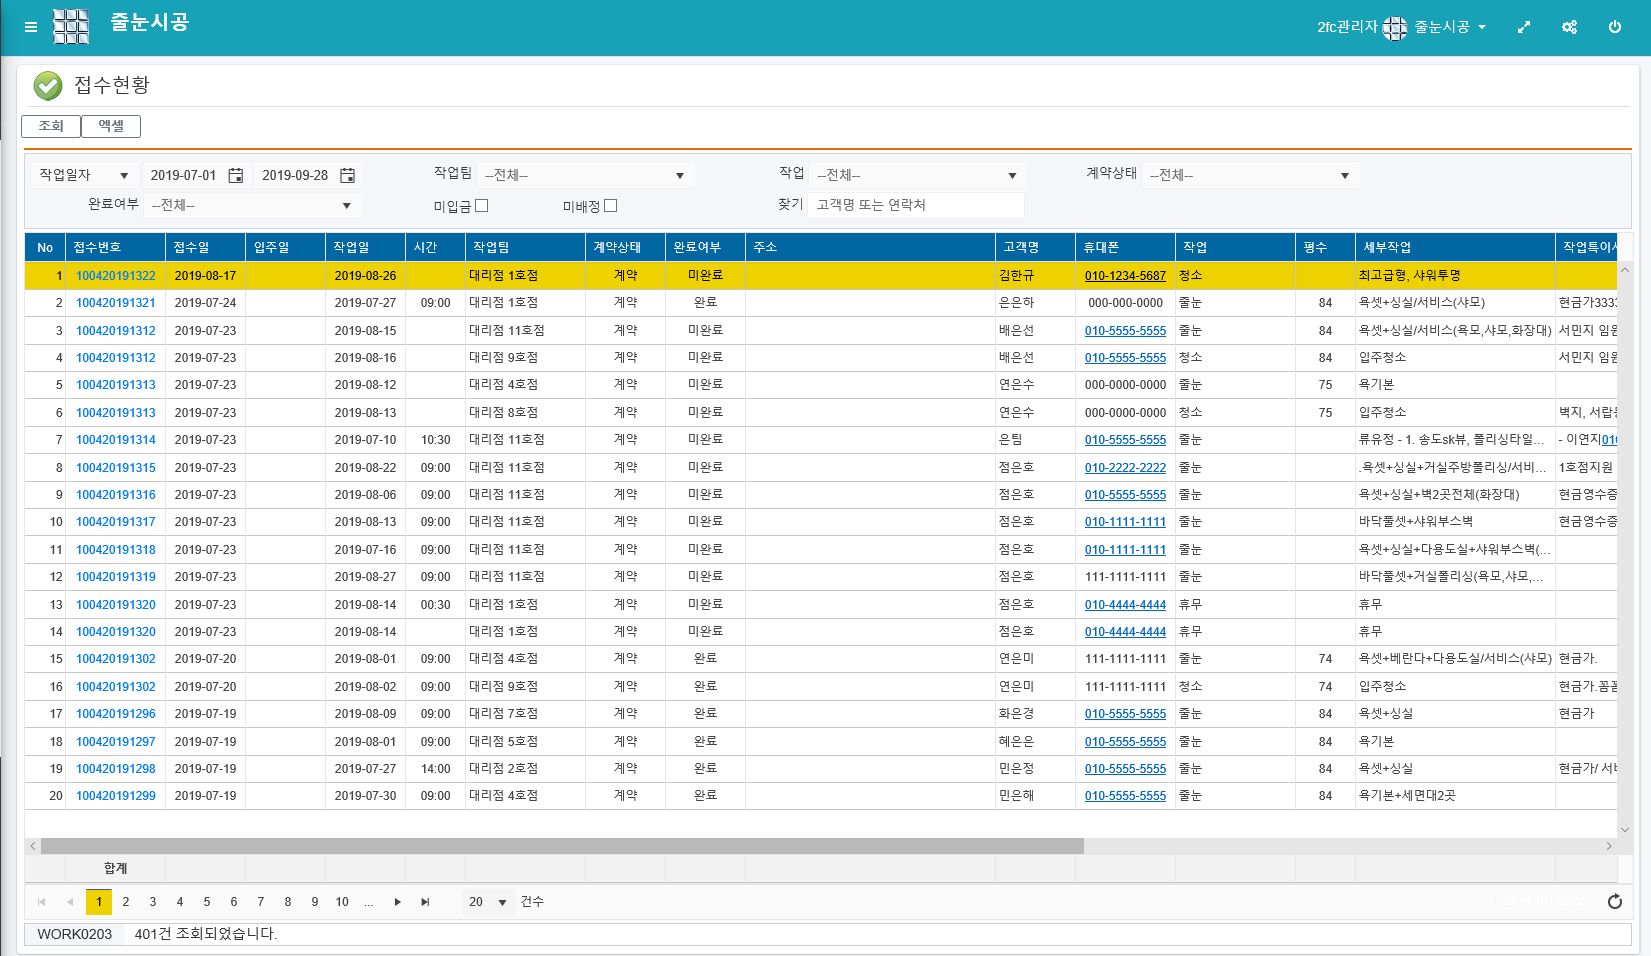Image resolution: width=1651 pixels, height=956 pixels.
Task: Click the power logout icon
Action: (1615, 27)
